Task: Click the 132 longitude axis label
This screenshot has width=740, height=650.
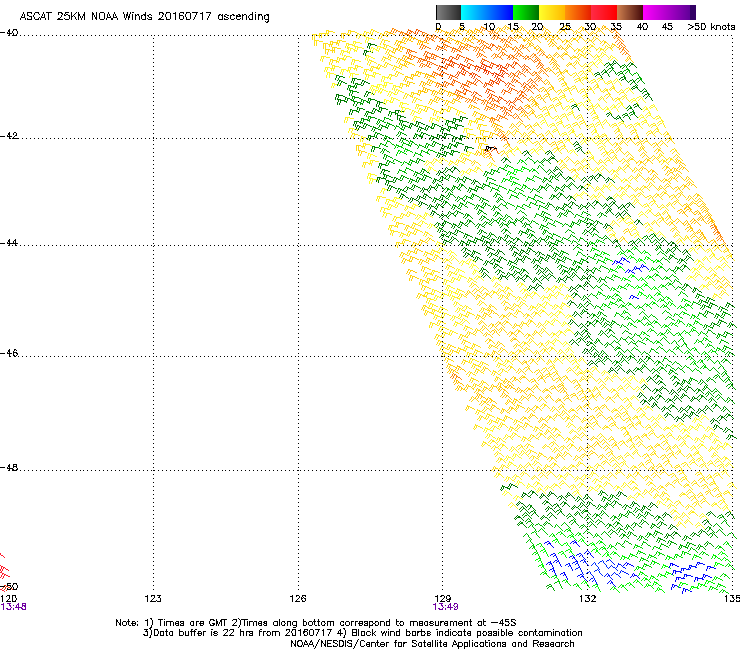Action: pos(588,599)
